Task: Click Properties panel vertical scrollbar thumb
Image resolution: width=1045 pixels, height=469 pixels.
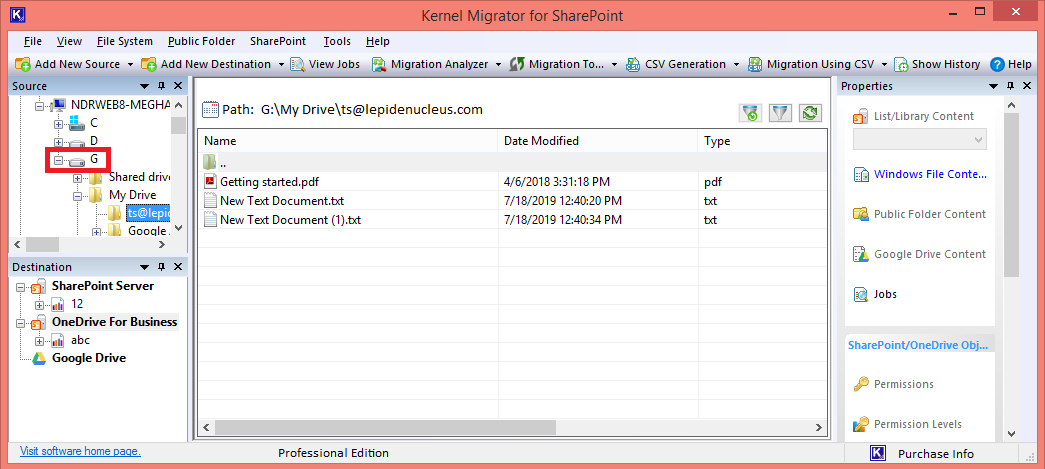Action: tap(1010, 194)
